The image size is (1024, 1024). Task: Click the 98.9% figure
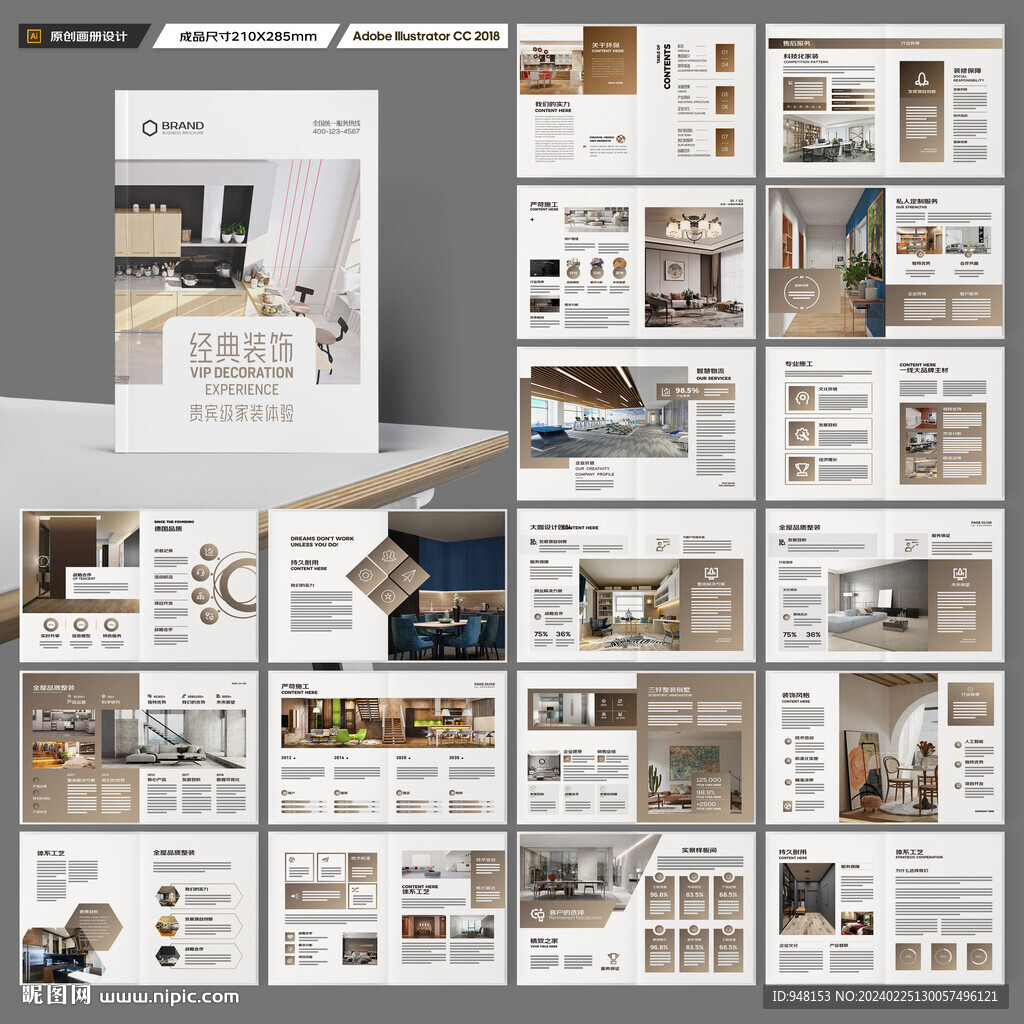point(705,792)
